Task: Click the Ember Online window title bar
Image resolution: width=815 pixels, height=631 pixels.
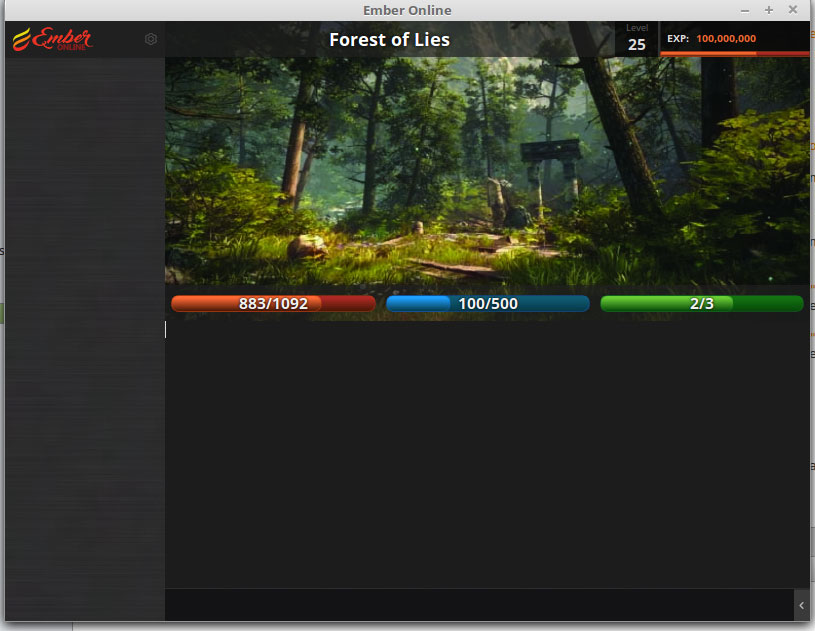Action: coord(407,10)
